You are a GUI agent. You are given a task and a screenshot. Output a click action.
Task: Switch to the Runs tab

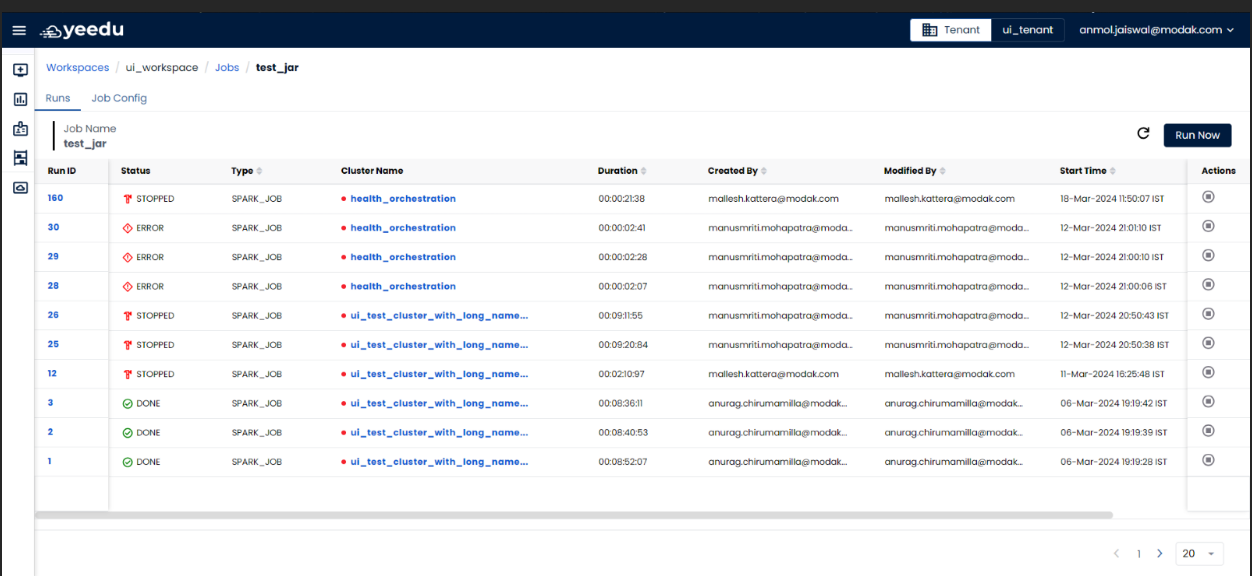point(58,98)
